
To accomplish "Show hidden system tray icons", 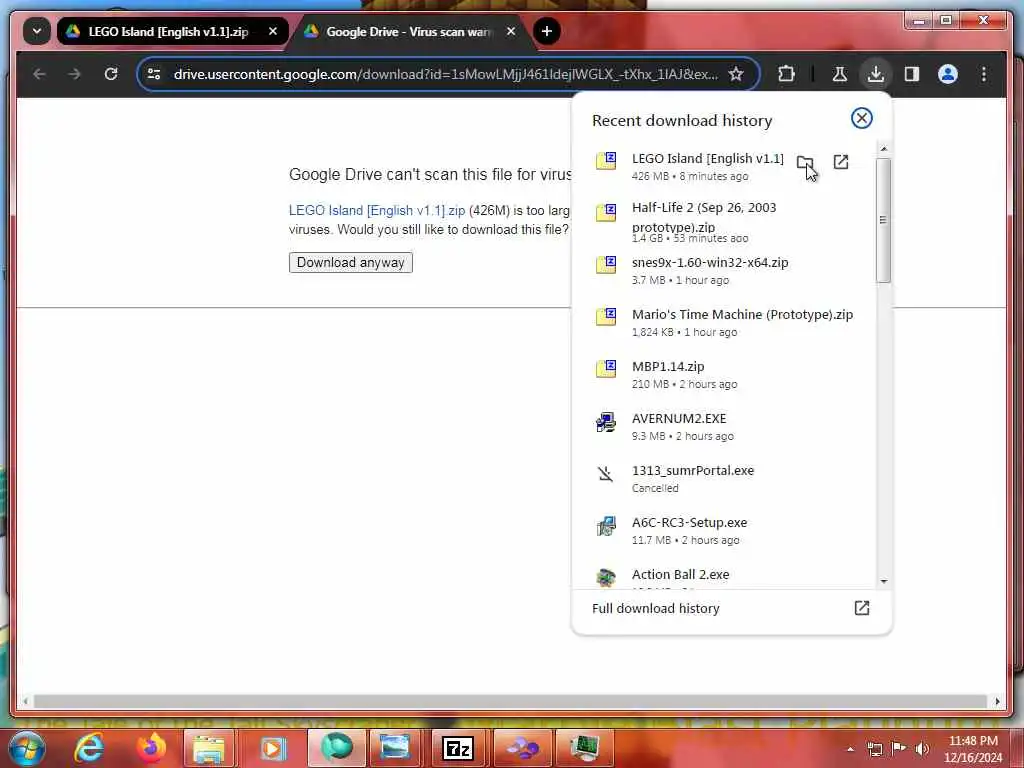I will pos(850,749).
